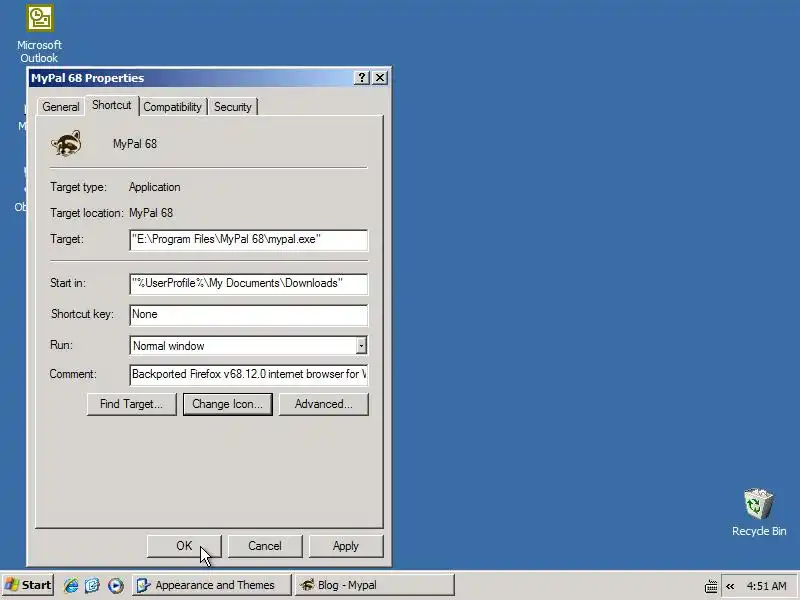Apply the shortcut changes

point(346,546)
